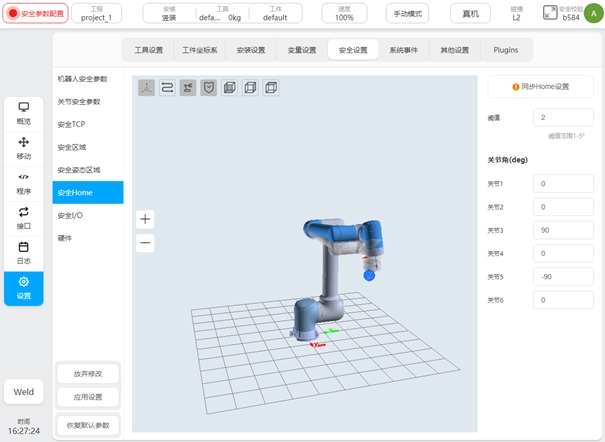
Task: Open the 程序 program sidebar page
Action: pos(24,182)
